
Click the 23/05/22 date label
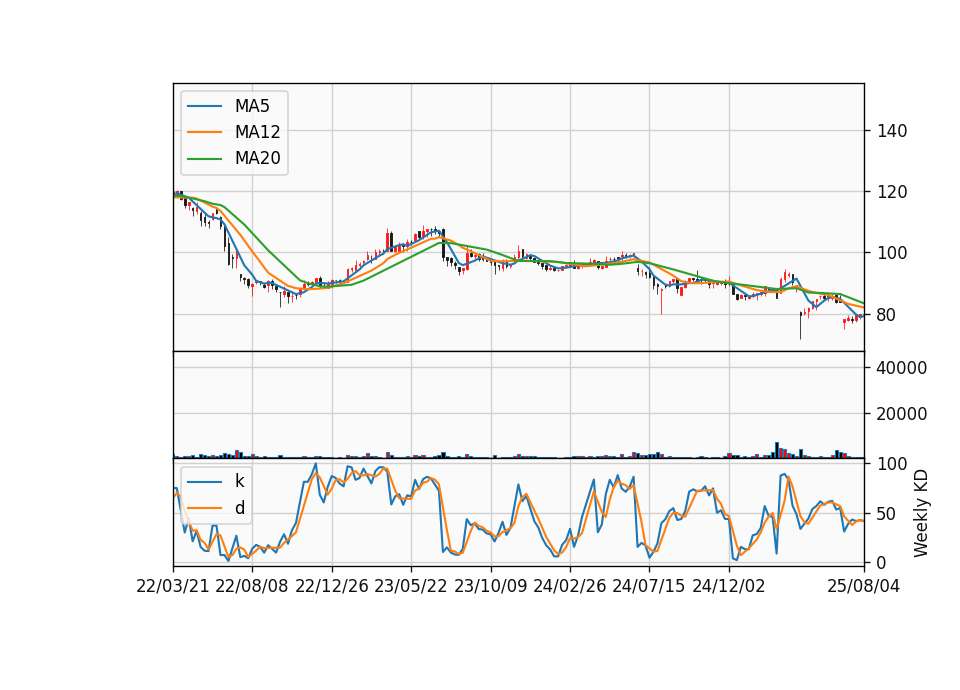click(411, 586)
